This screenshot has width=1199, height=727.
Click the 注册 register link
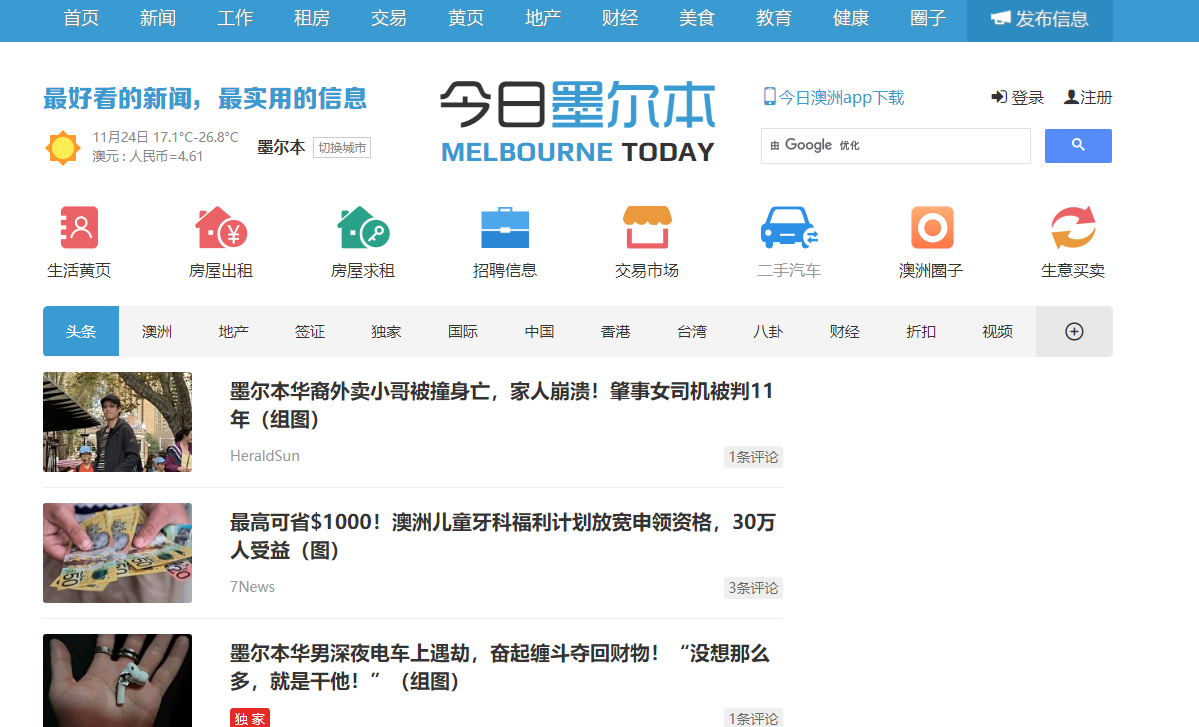click(1088, 97)
